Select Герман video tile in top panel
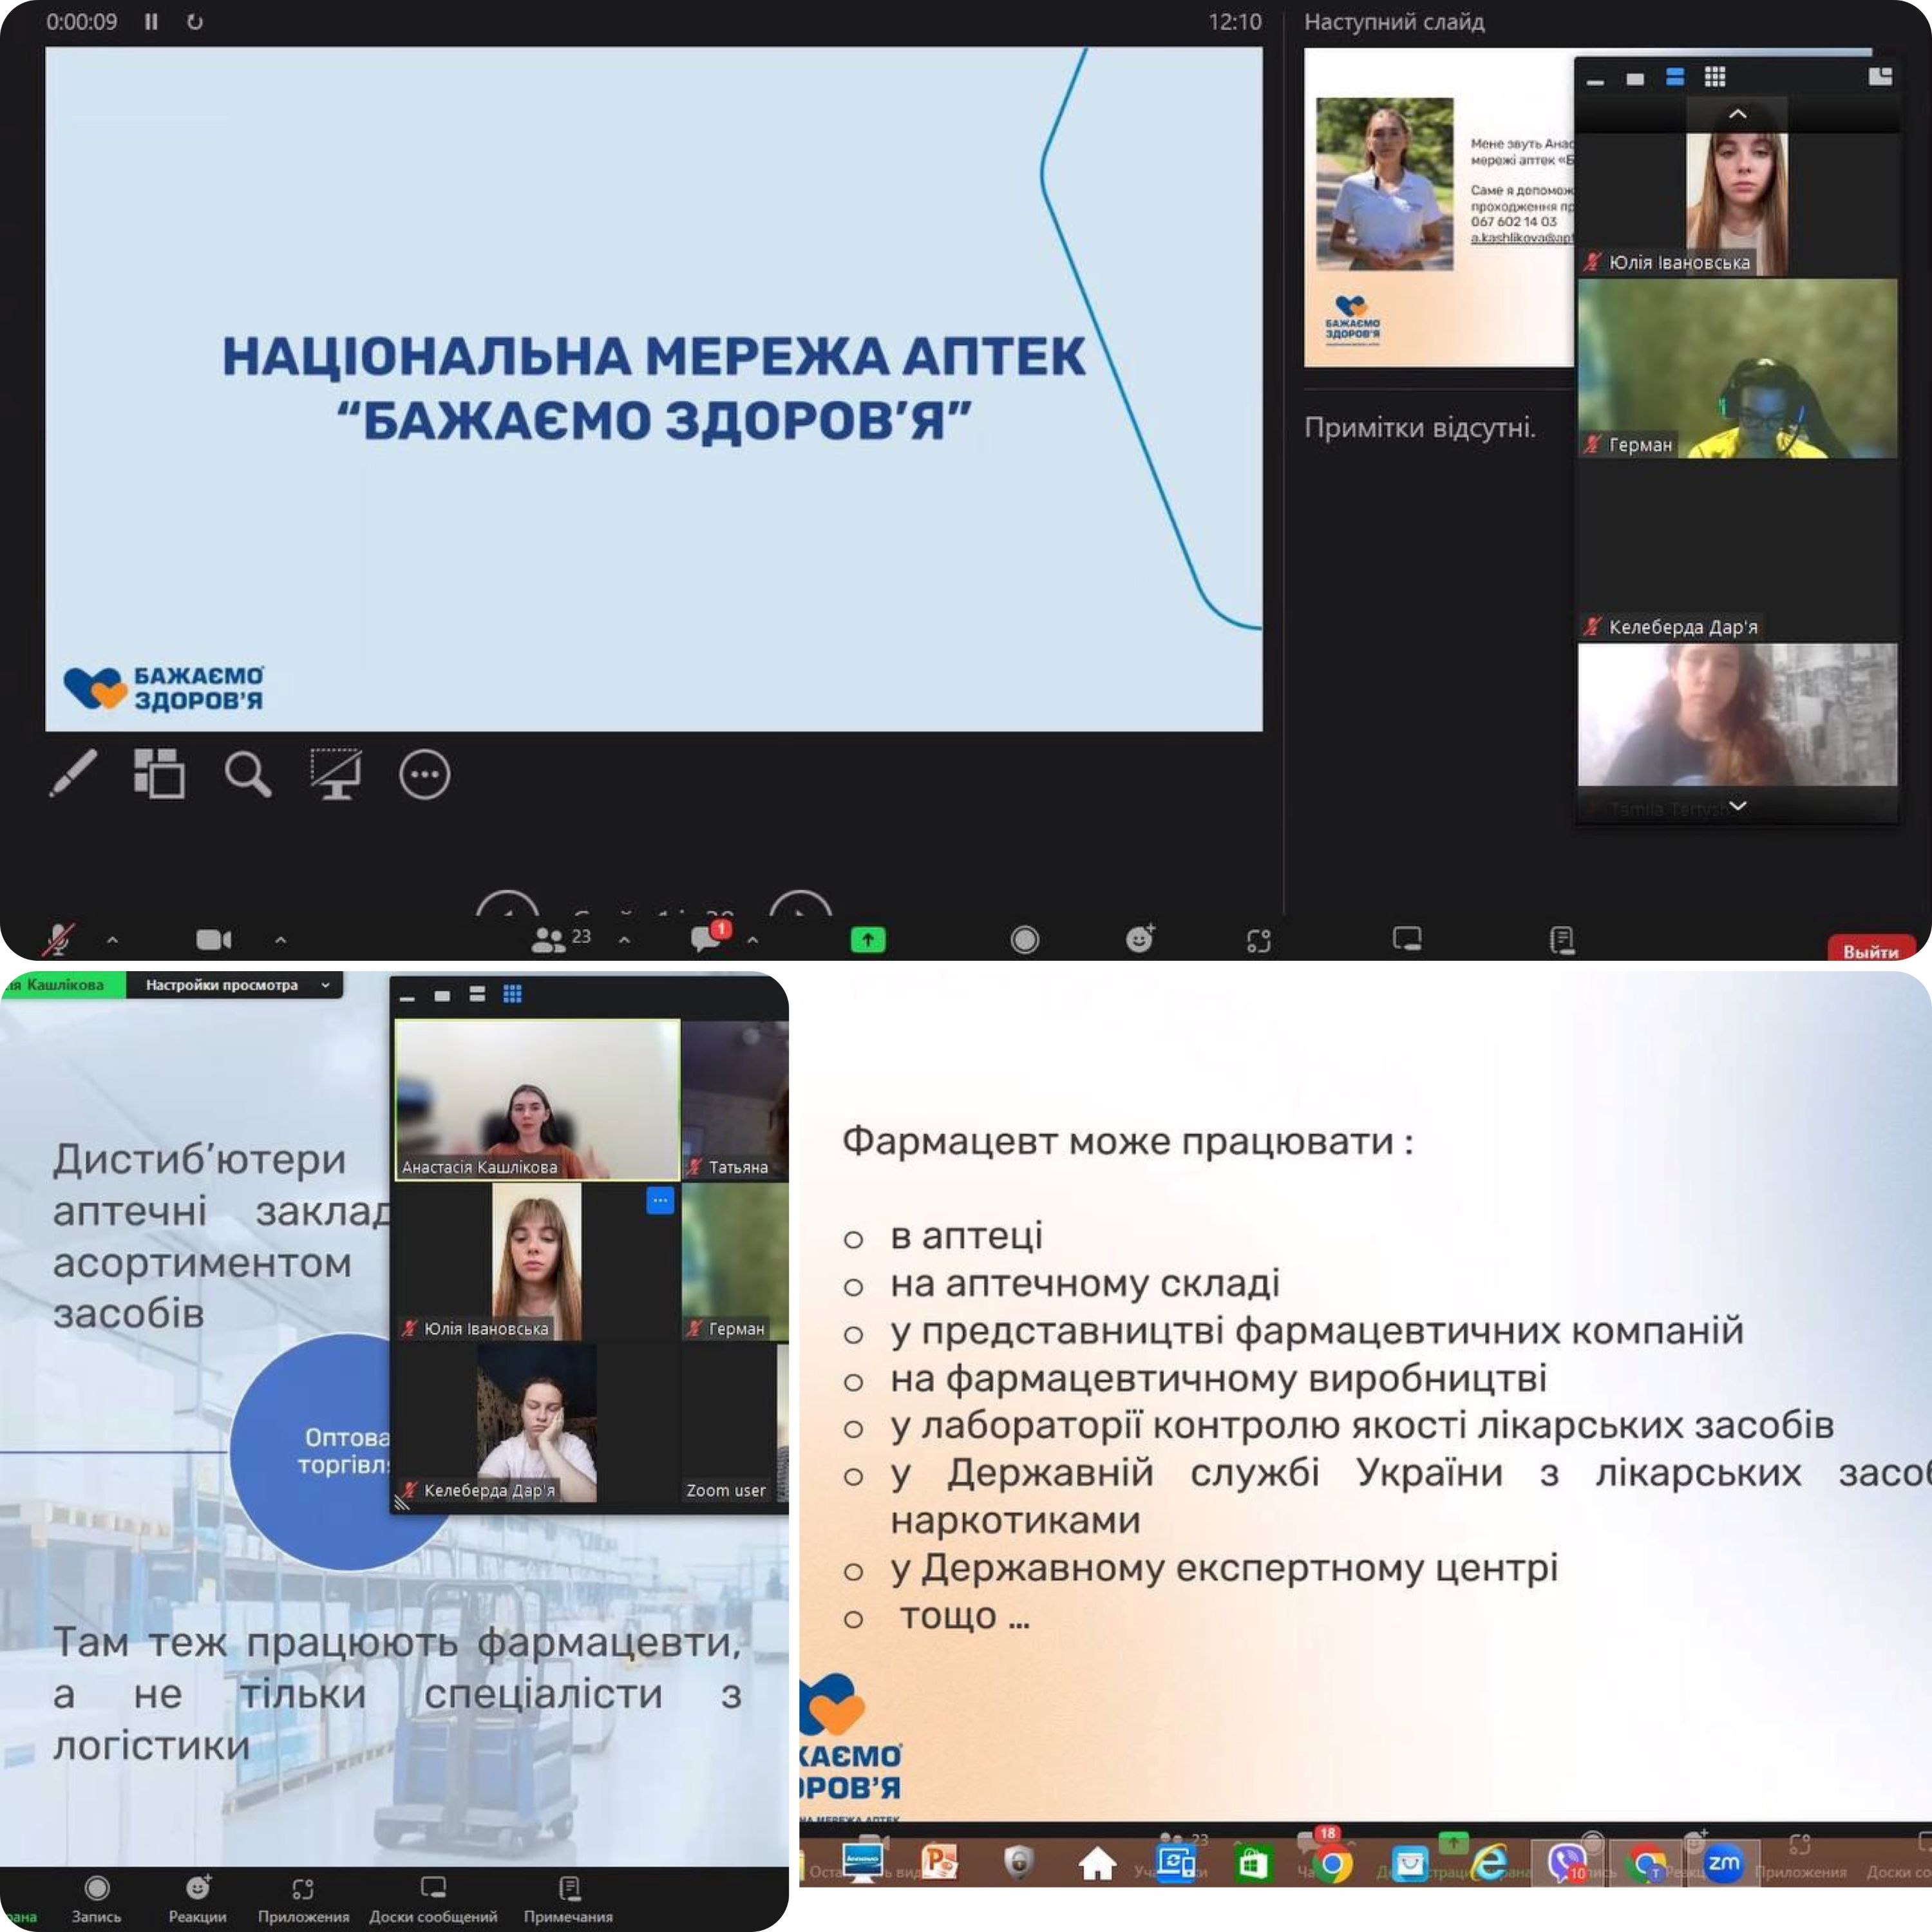The height and width of the screenshot is (1932, 1932). click(1737, 368)
